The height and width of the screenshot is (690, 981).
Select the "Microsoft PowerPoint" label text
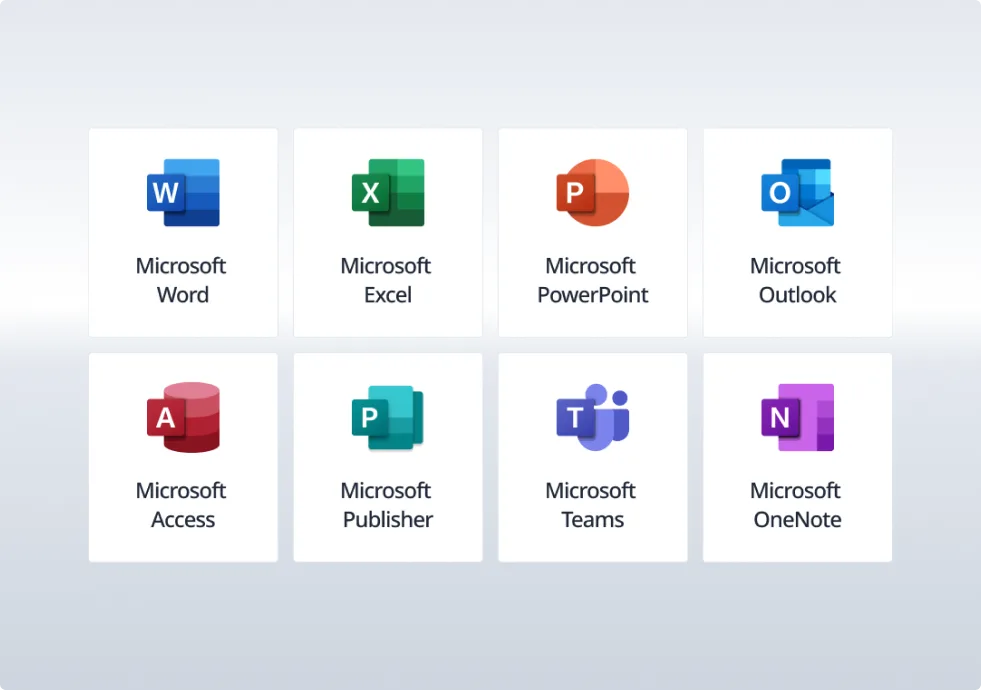(x=592, y=280)
